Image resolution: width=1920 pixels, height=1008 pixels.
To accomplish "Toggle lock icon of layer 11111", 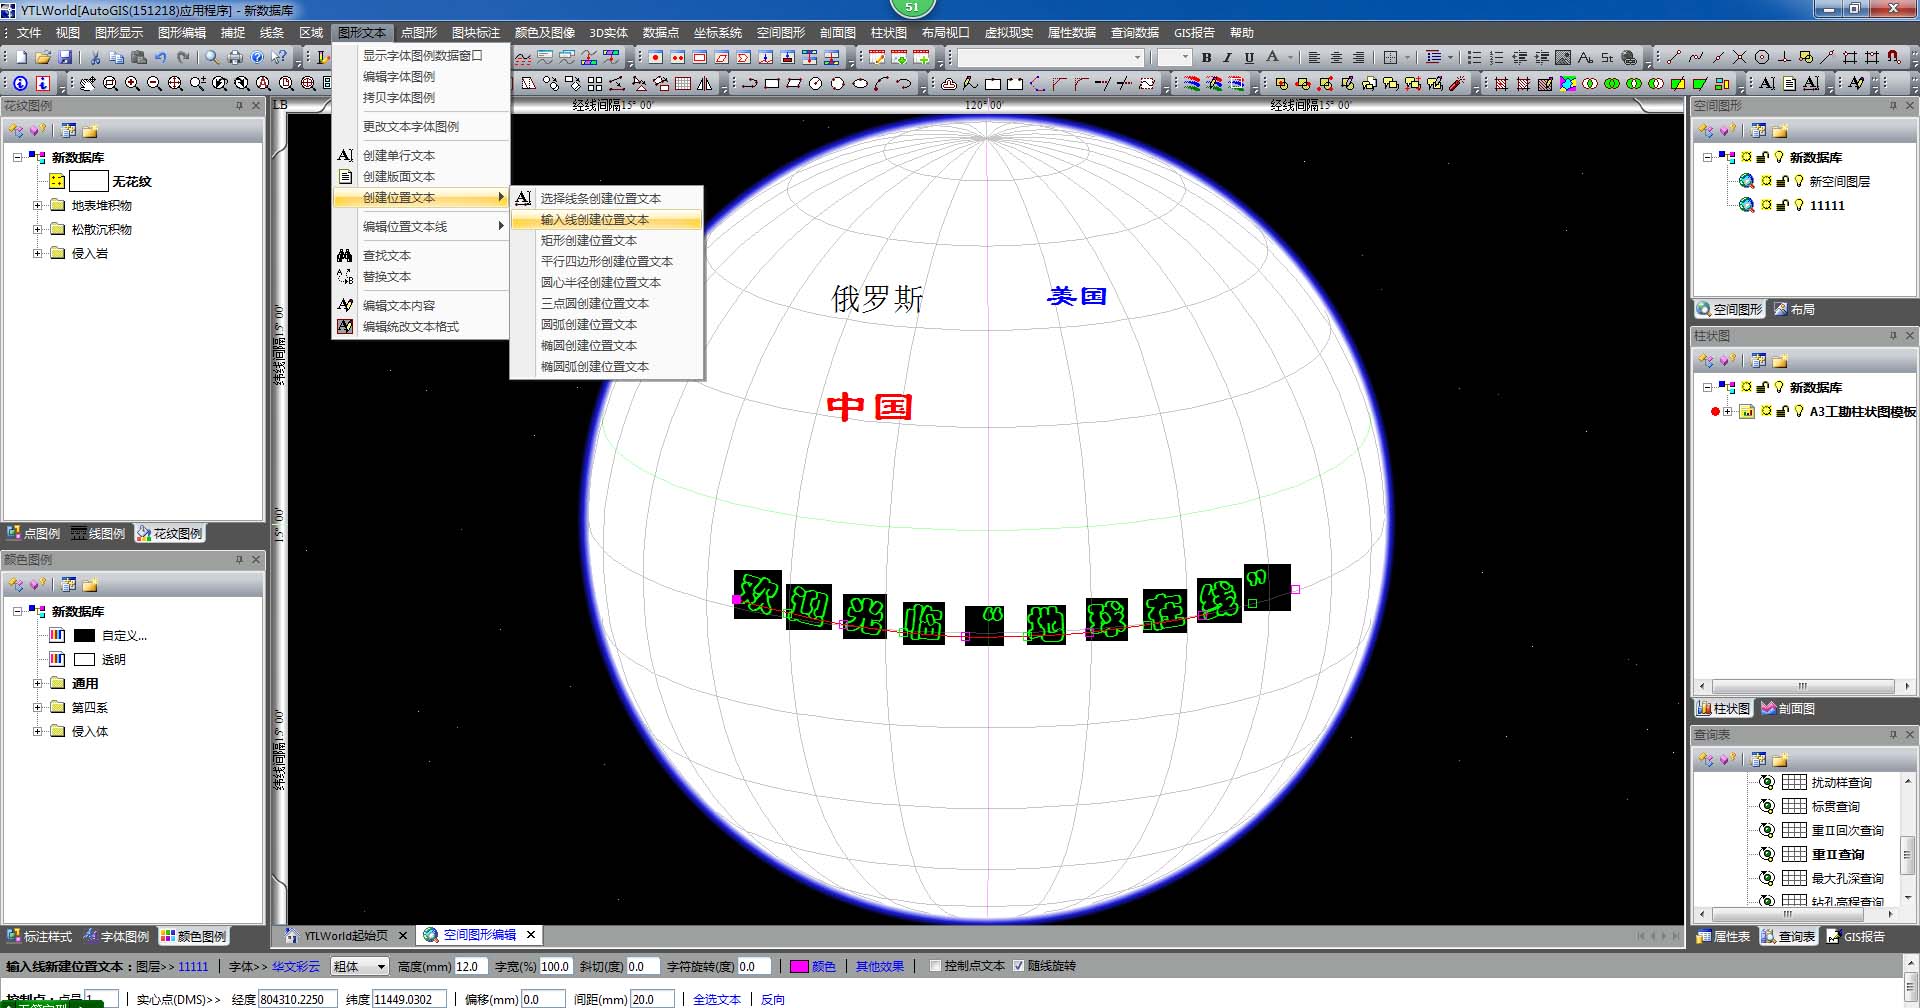I will coord(1783,205).
